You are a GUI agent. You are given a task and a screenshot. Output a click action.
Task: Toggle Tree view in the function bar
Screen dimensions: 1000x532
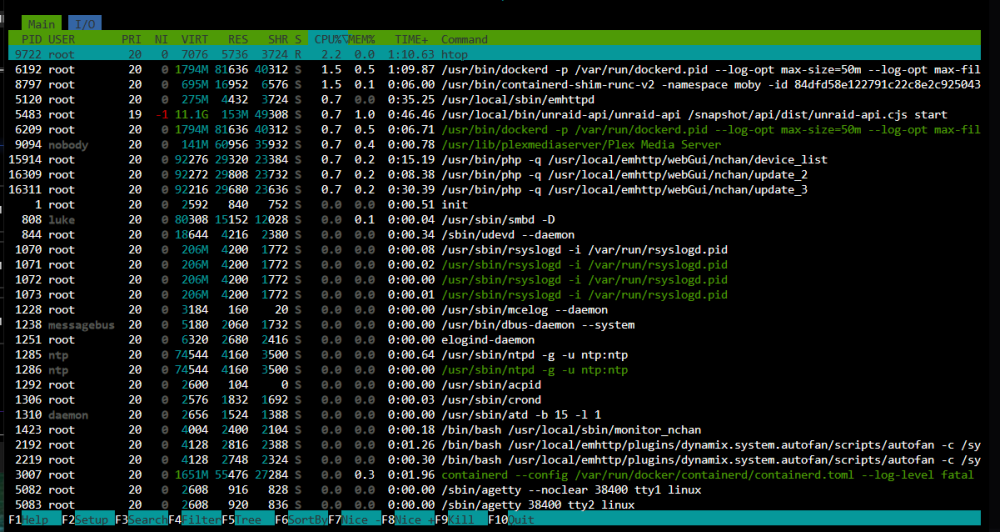247,520
